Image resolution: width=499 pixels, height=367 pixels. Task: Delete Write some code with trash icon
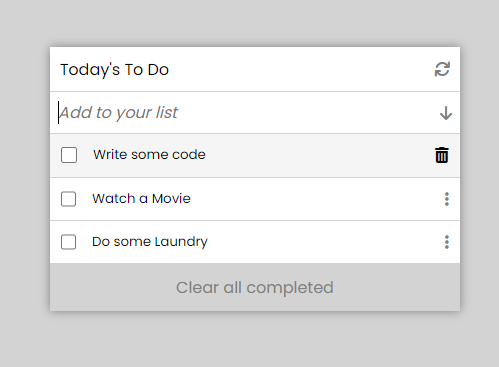click(442, 155)
